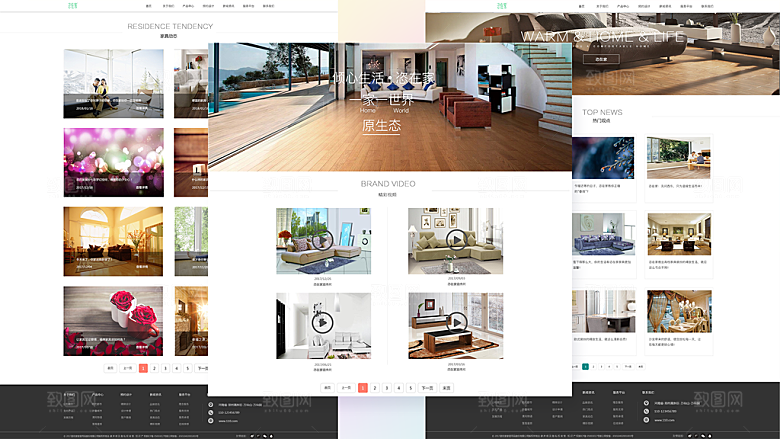Click the green logo on left page

tap(73, 6)
